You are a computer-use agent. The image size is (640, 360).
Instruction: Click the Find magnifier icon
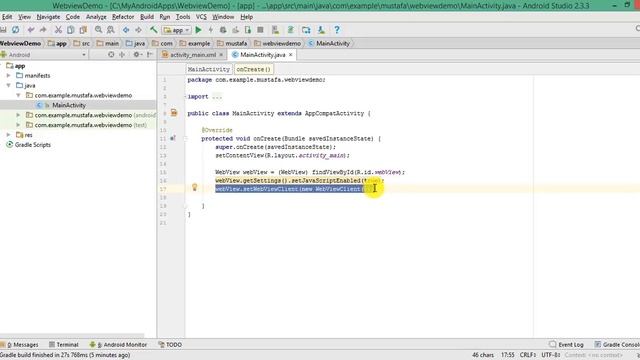[98, 30]
